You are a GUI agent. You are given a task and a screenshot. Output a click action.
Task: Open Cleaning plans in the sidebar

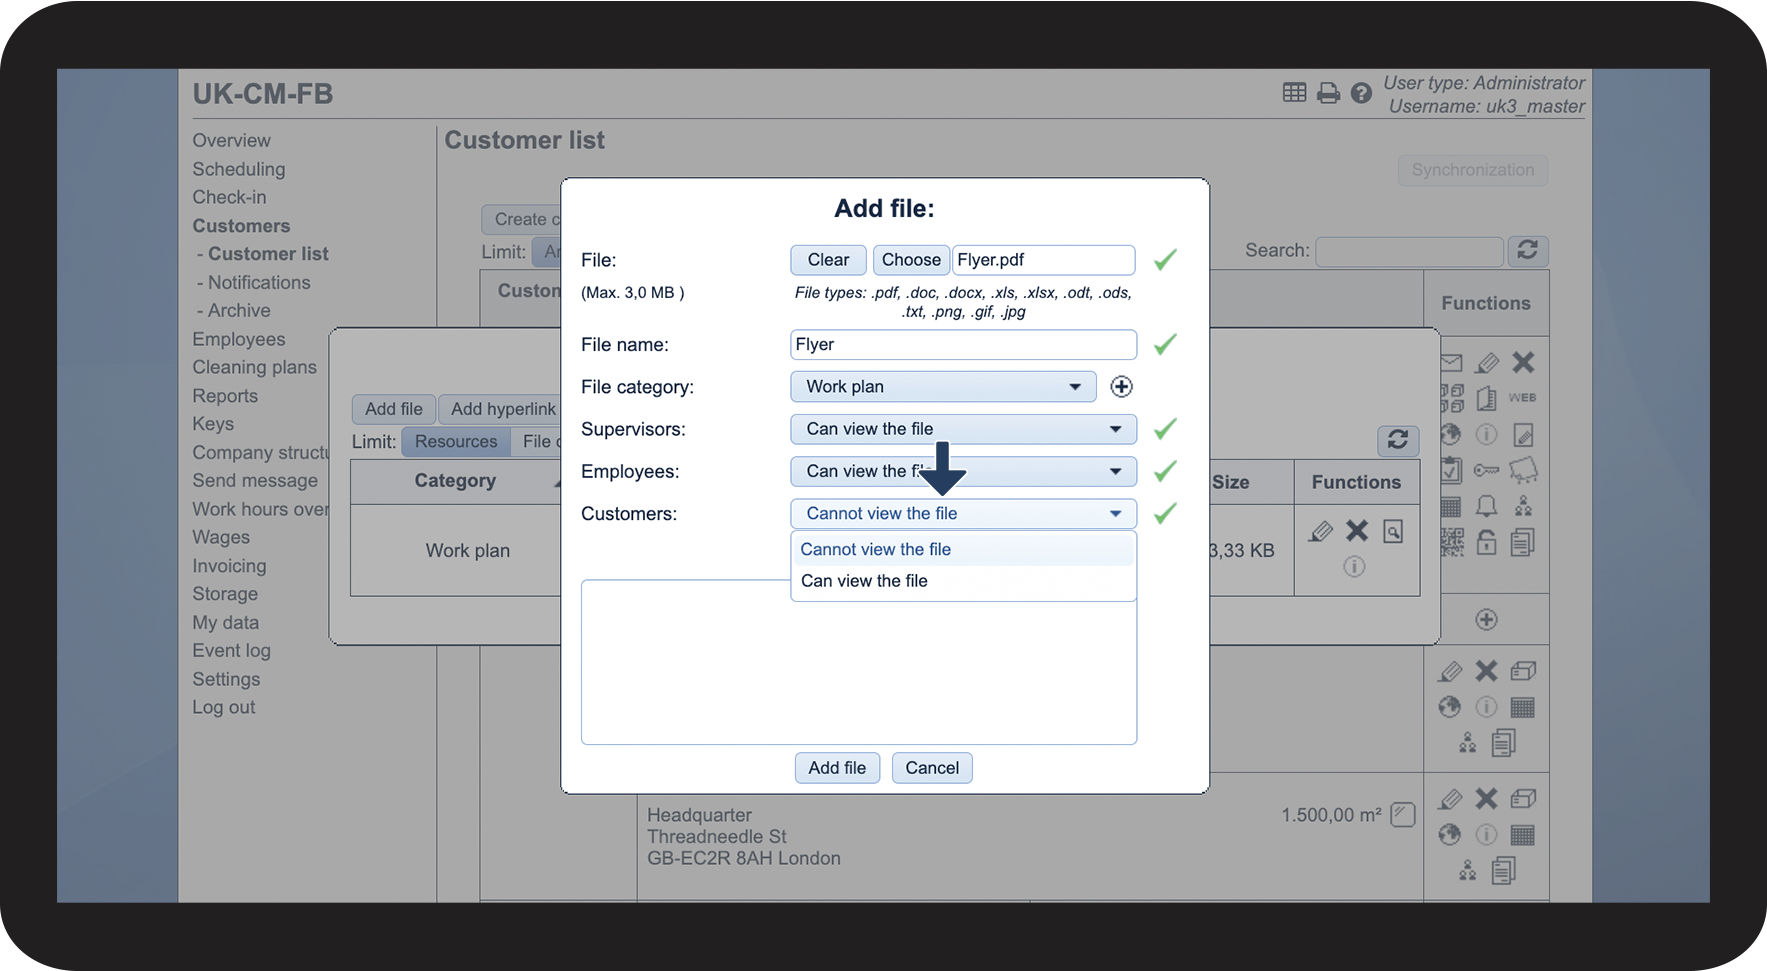254,367
